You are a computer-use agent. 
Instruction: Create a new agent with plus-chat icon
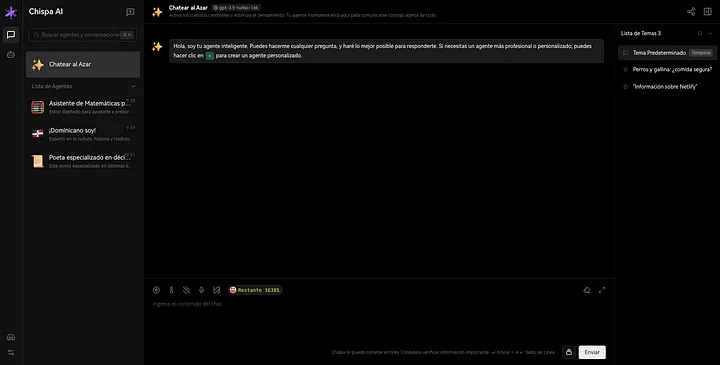pos(130,12)
